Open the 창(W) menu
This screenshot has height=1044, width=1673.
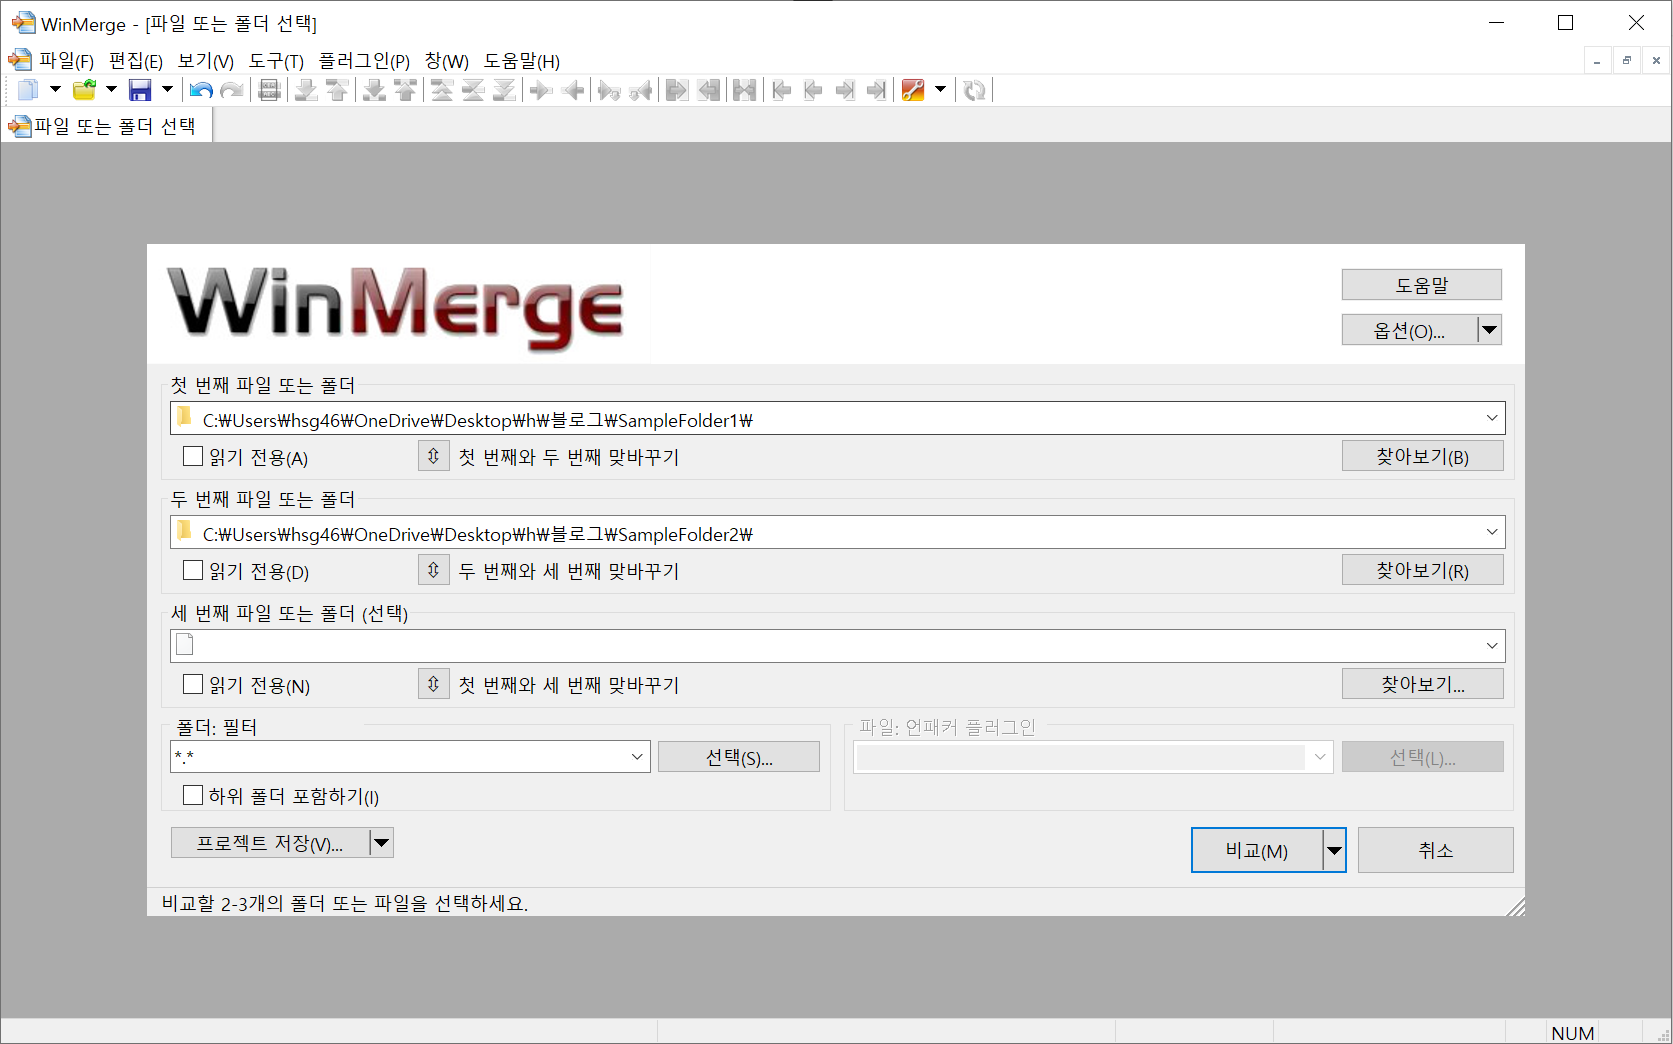[447, 61]
